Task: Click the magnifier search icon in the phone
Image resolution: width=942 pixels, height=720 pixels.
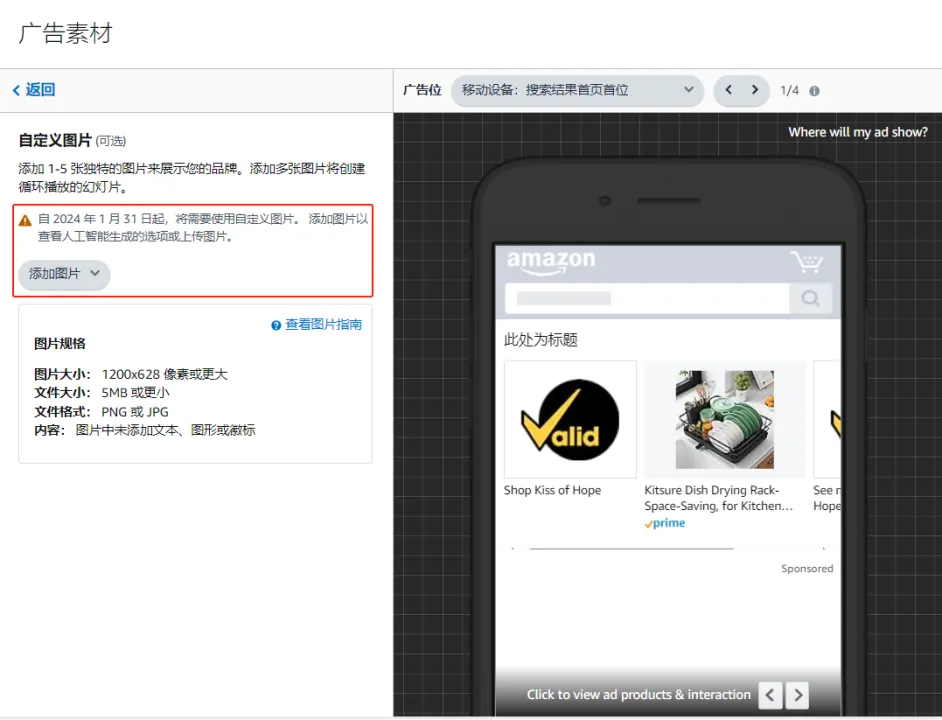Action: pos(810,298)
